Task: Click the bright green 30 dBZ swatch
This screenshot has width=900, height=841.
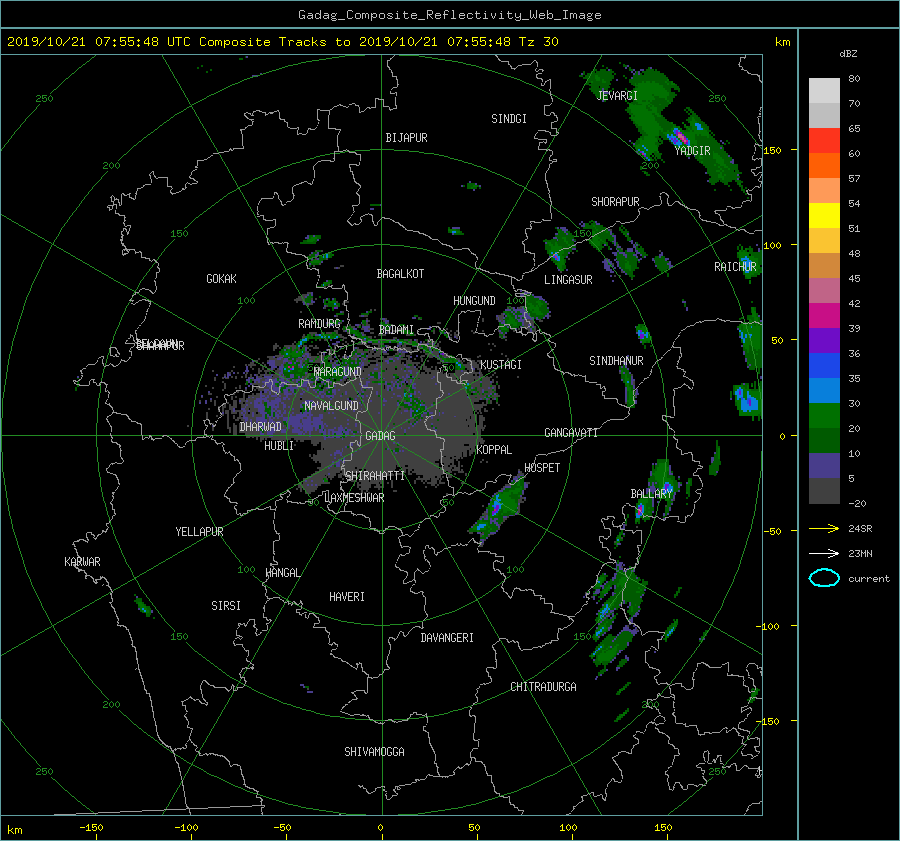Action: (x=824, y=415)
